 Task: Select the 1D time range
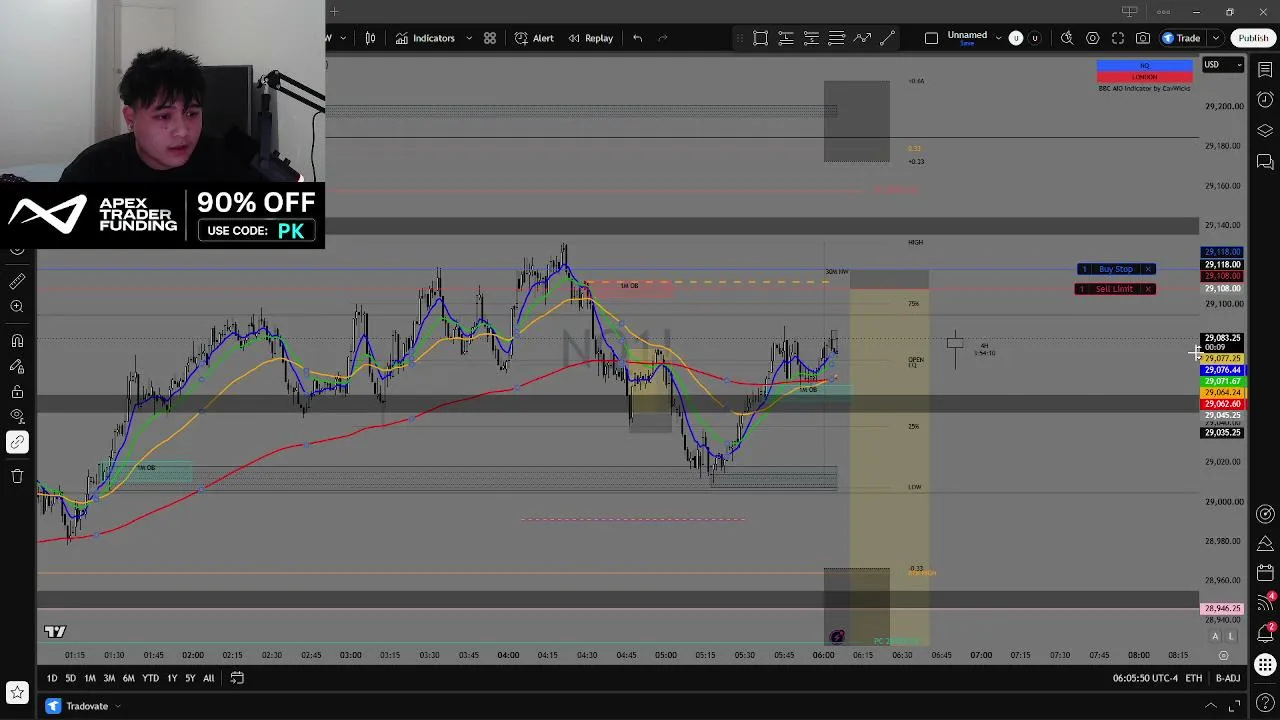point(51,678)
